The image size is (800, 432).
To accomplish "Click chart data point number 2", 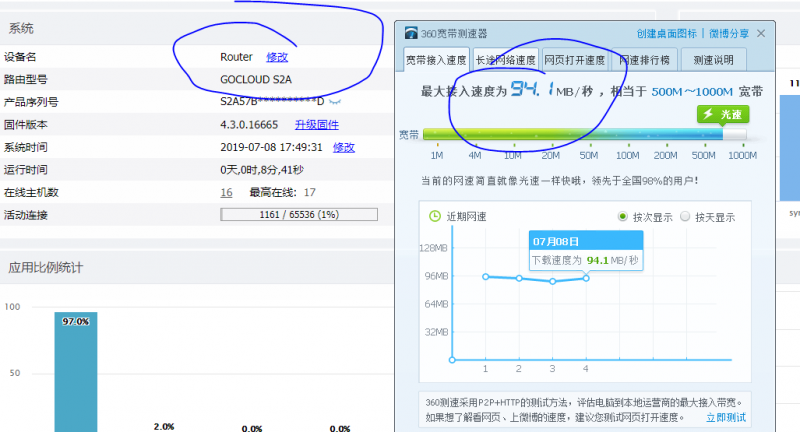I will pyautogui.click(x=519, y=278).
